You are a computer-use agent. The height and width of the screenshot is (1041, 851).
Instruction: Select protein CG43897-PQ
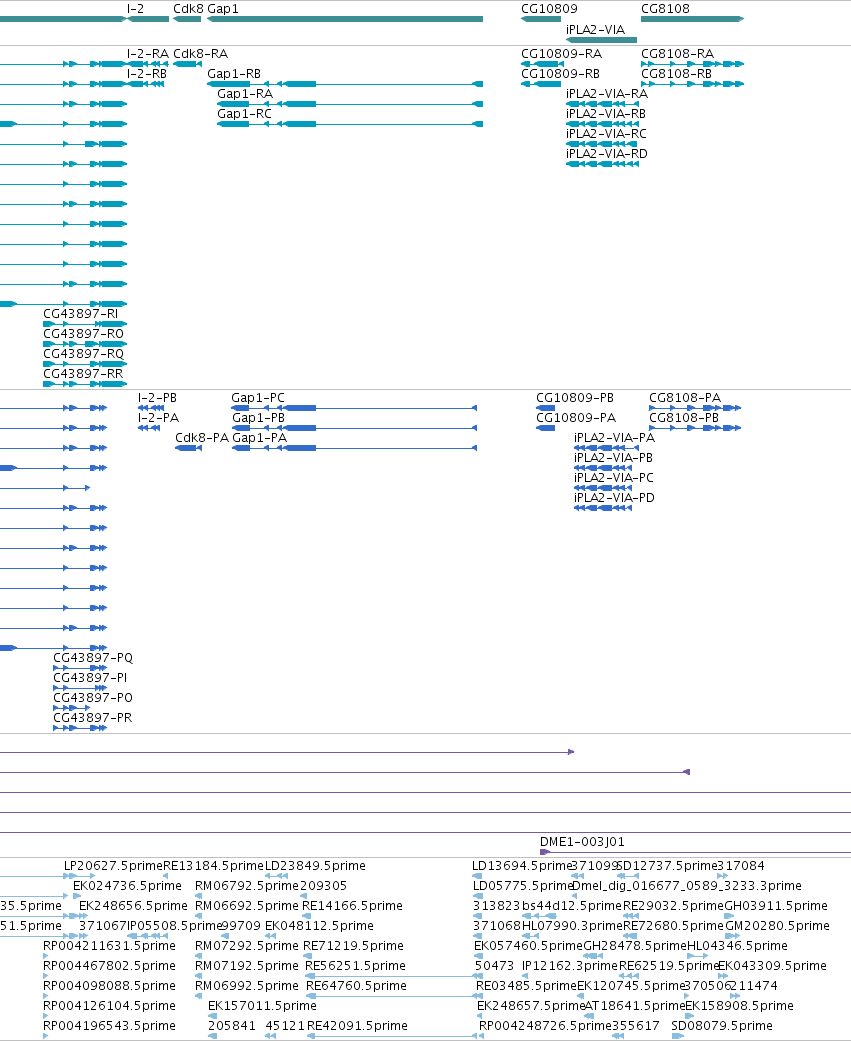pos(93,657)
